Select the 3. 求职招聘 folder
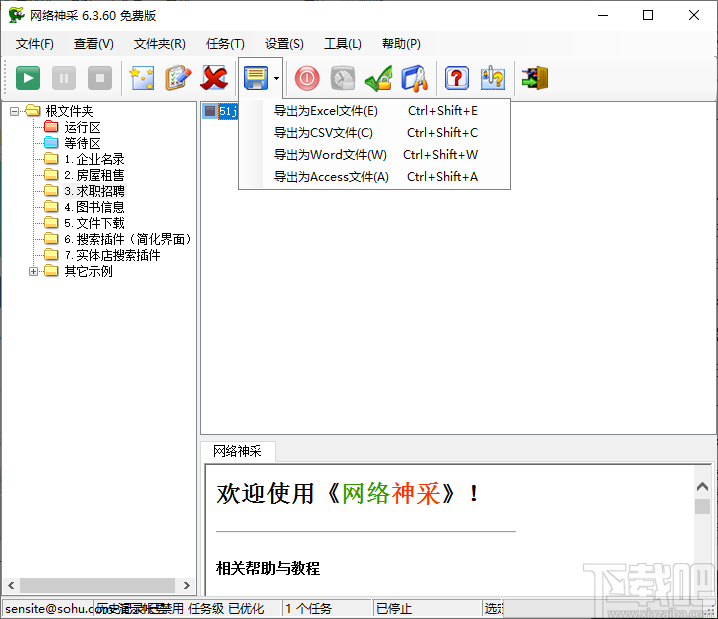 pos(94,191)
